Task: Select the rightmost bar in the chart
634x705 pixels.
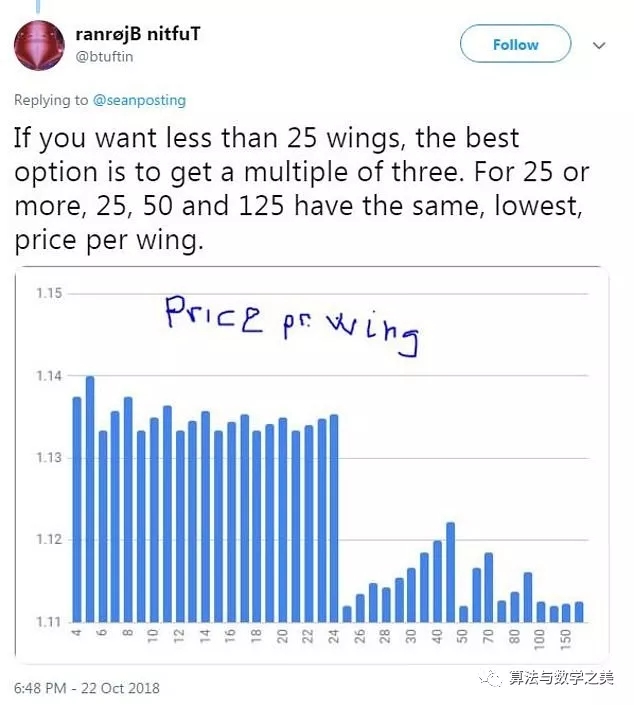Action: pos(579,611)
